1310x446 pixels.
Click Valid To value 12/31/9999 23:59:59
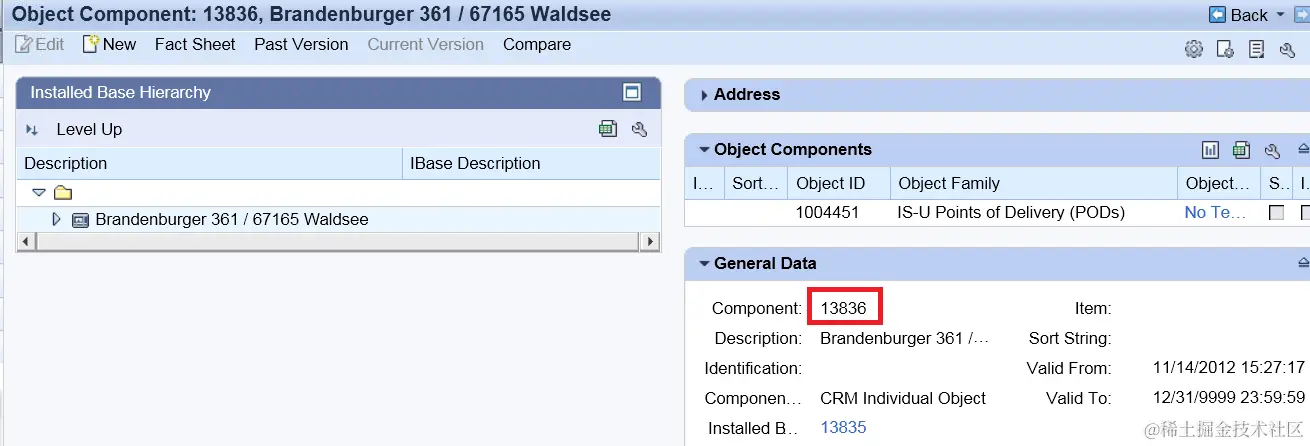click(1229, 398)
